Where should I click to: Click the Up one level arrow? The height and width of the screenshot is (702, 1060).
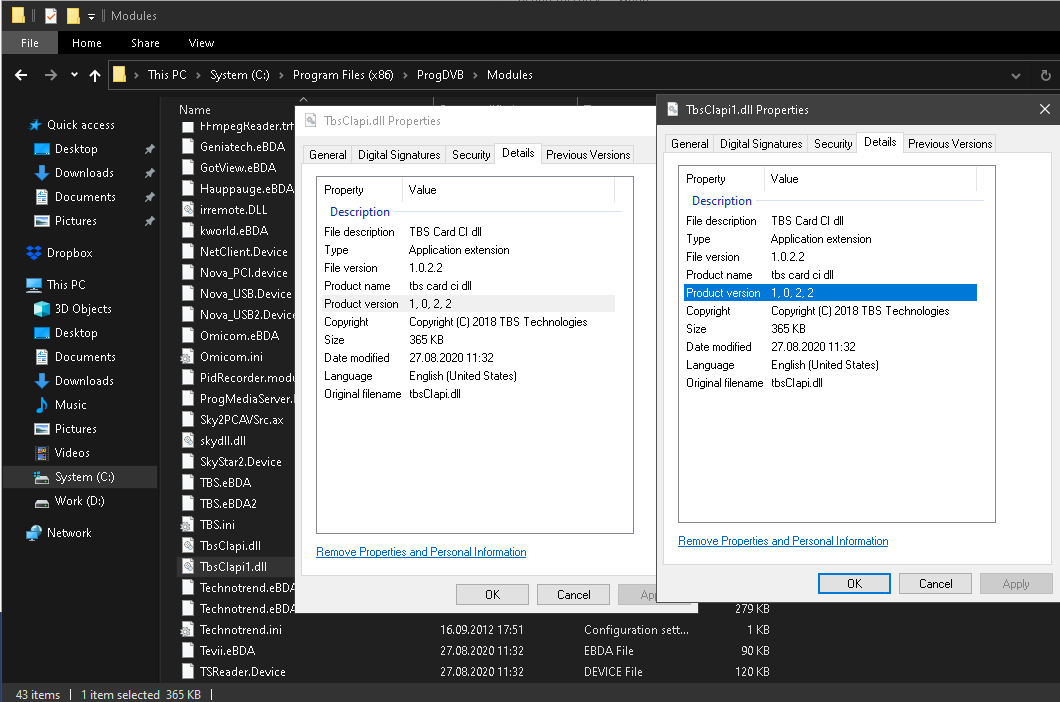pos(95,75)
